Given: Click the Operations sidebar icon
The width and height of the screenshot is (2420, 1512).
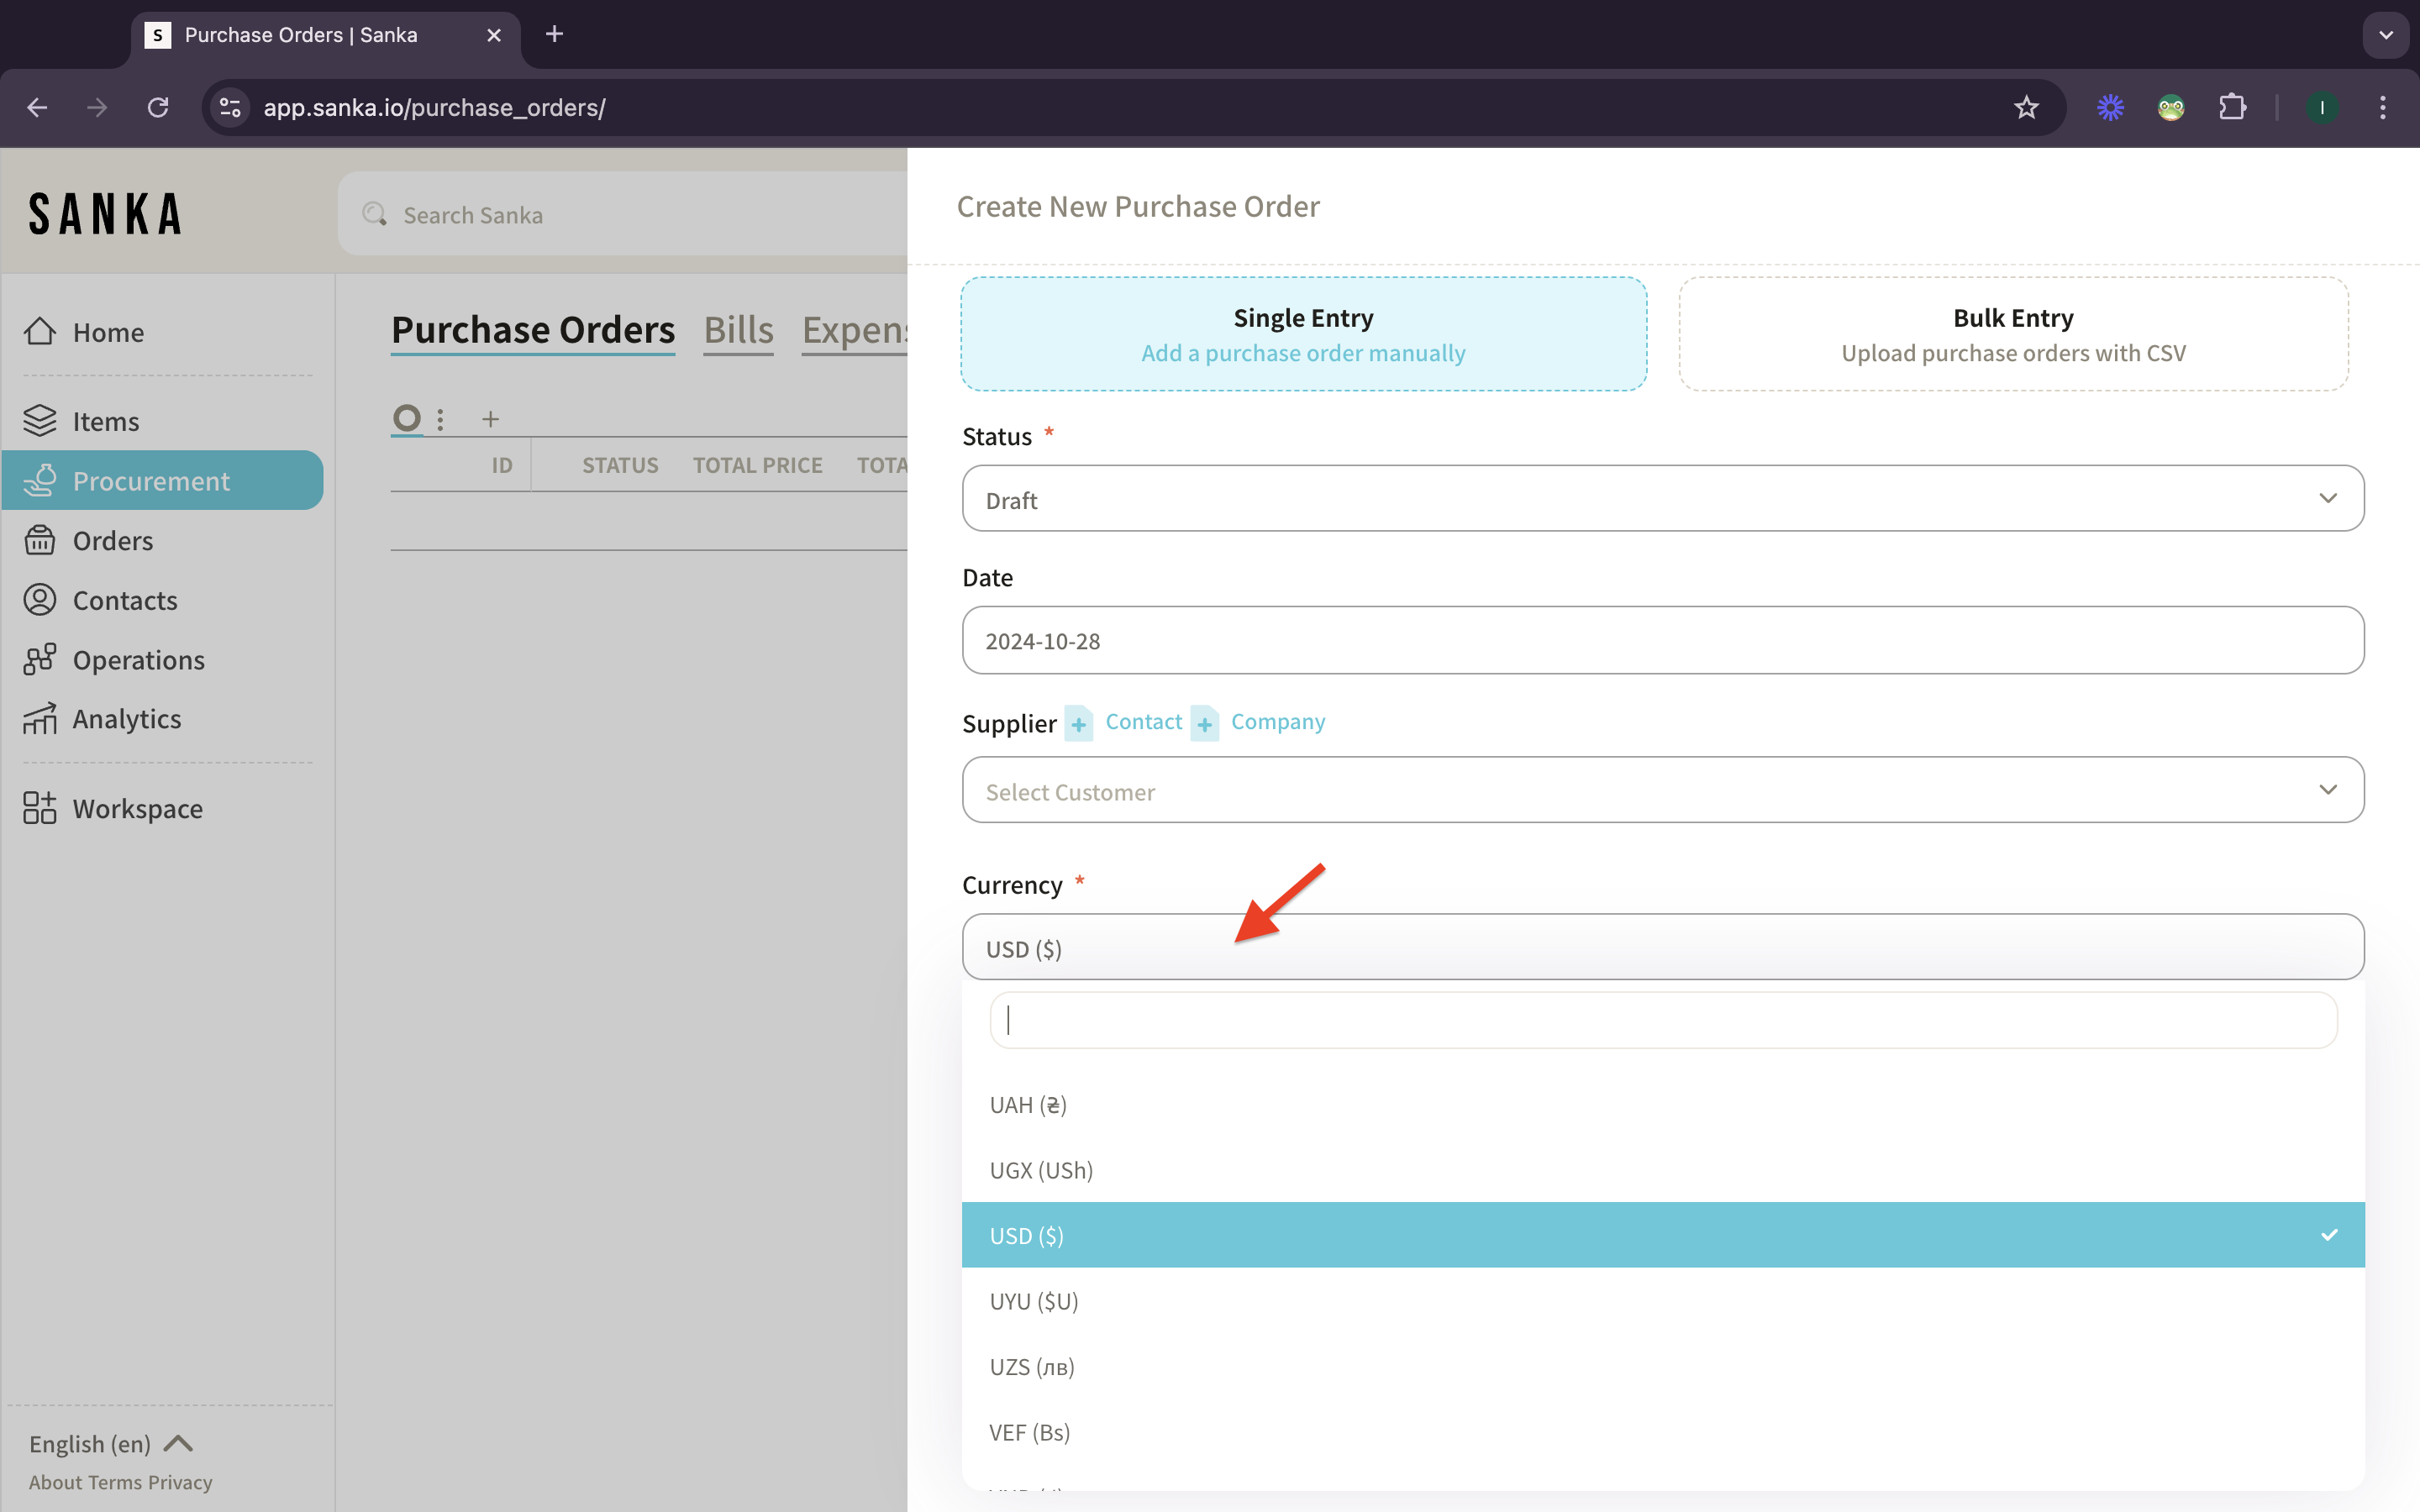Looking at the screenshot, I should point(40,660).
